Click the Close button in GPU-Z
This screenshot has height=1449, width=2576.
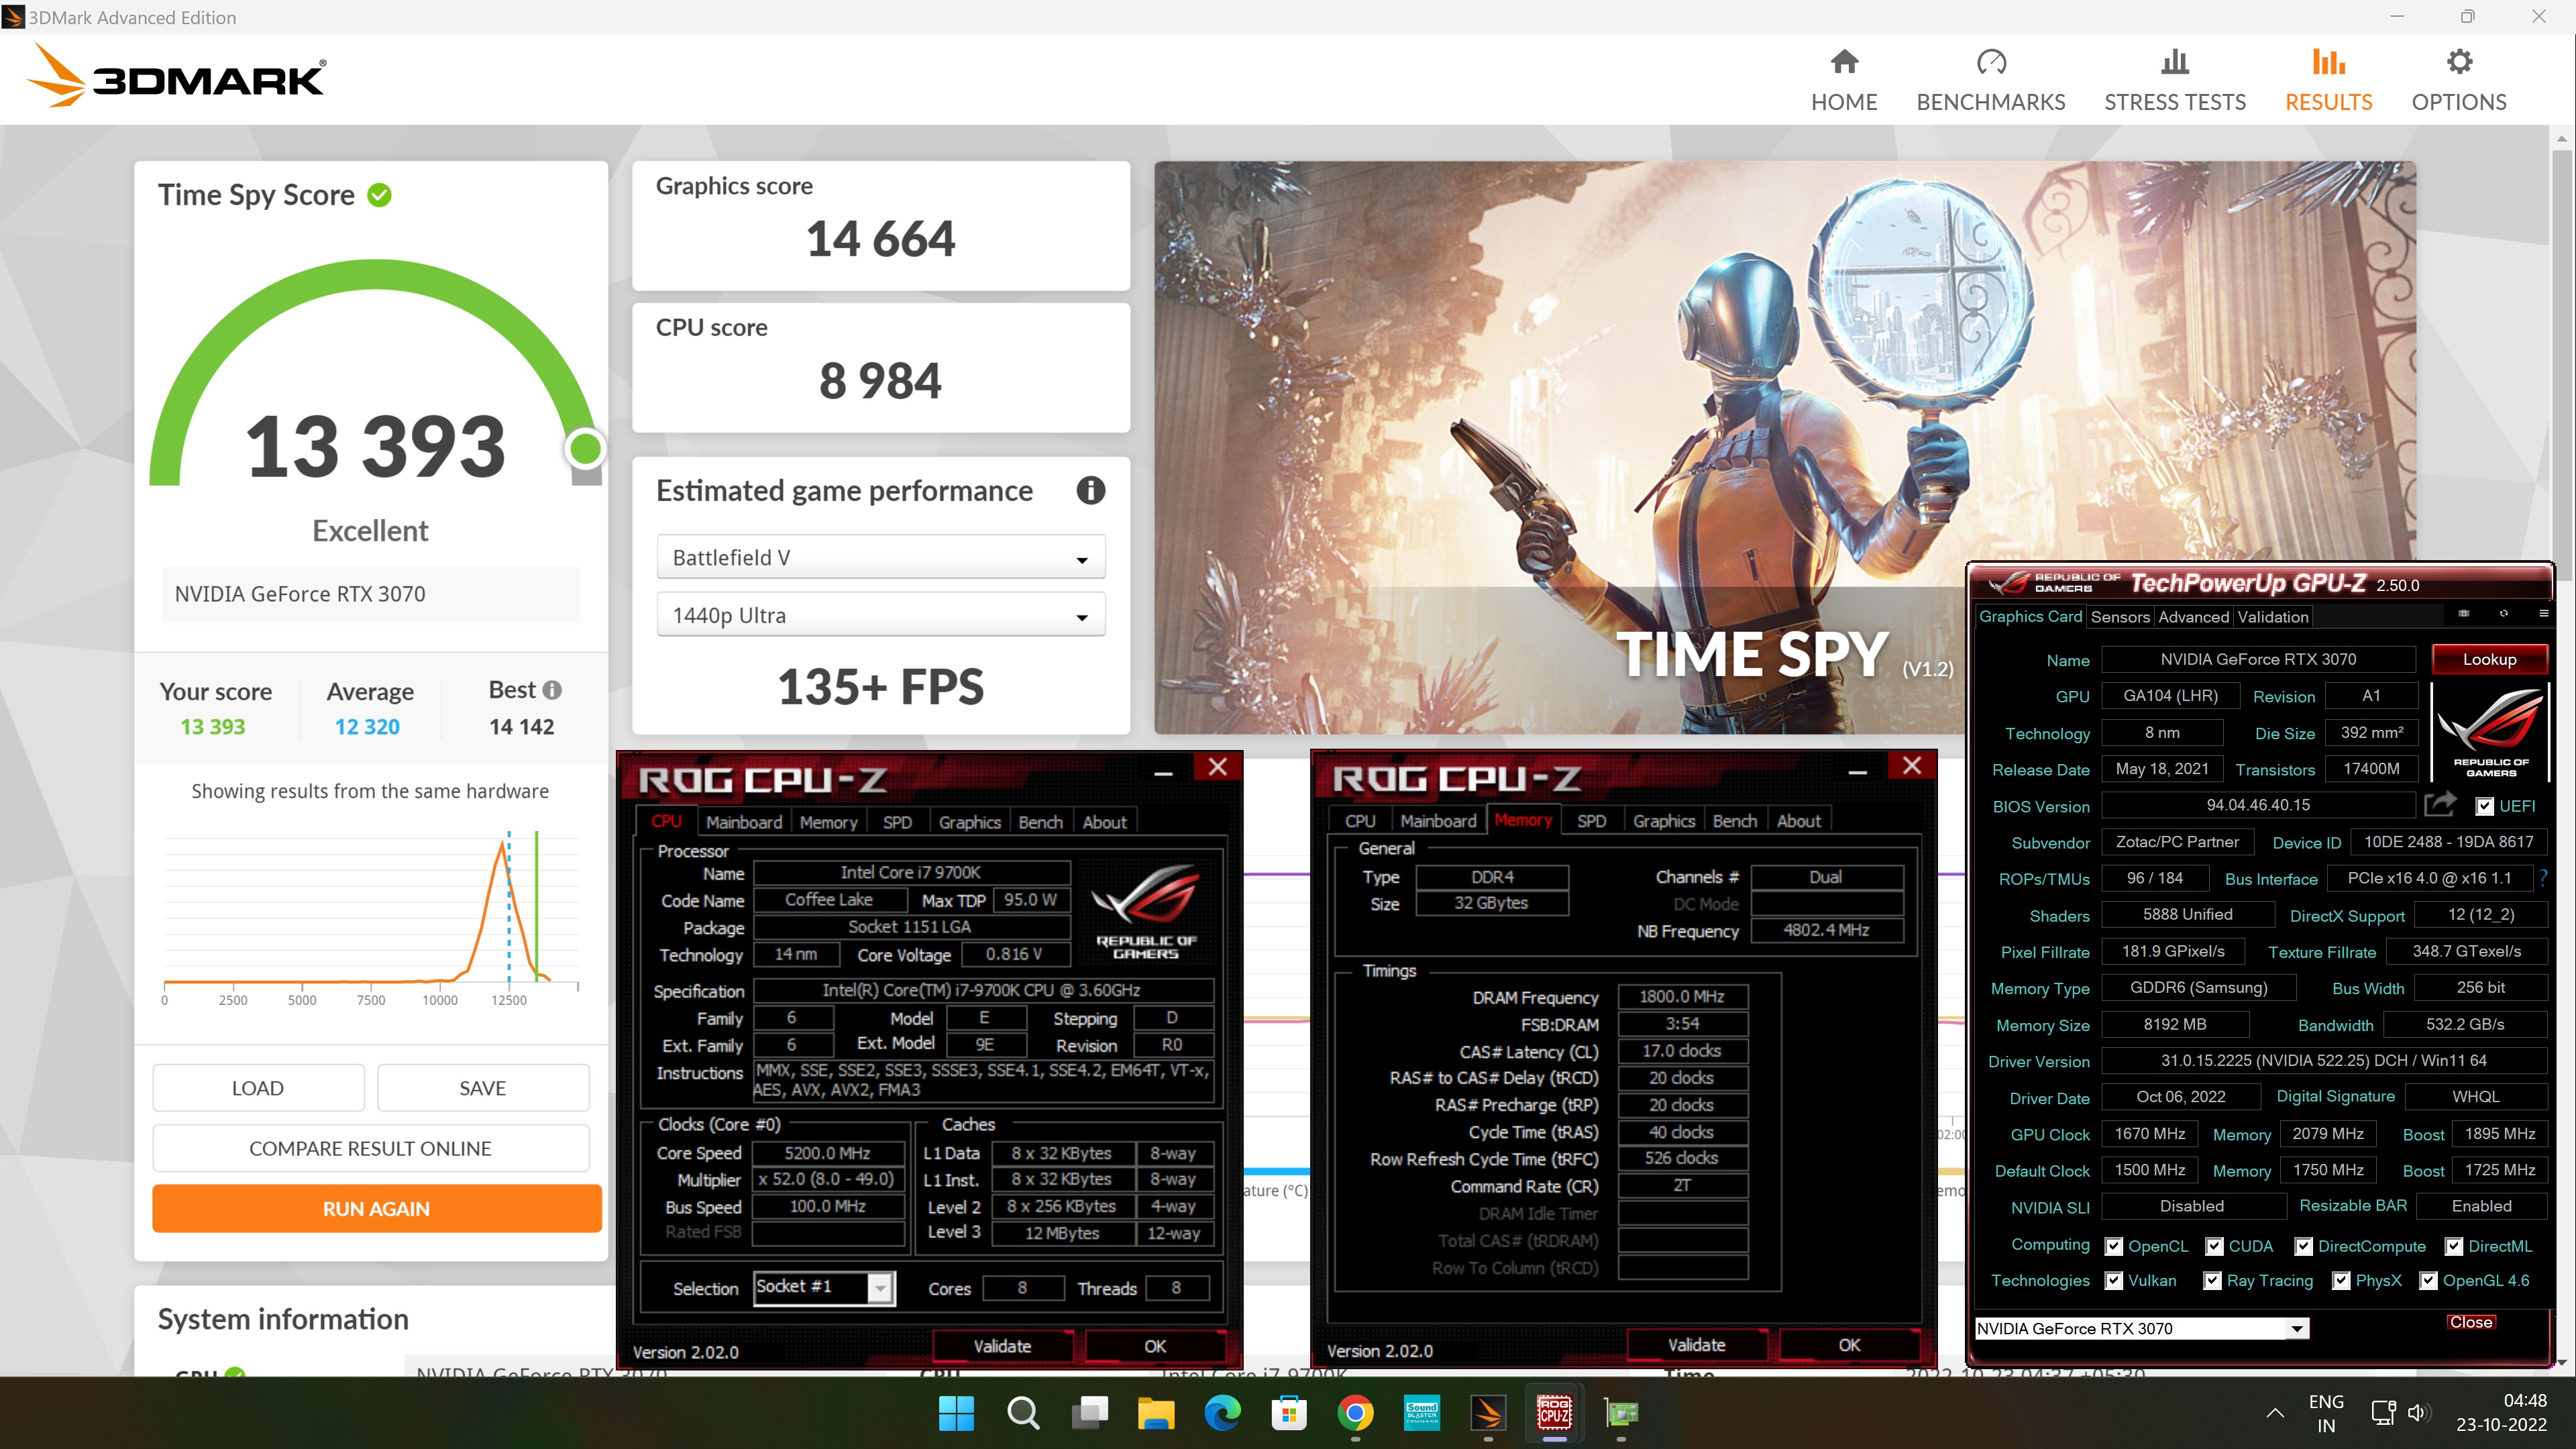pos(2470,1321)
